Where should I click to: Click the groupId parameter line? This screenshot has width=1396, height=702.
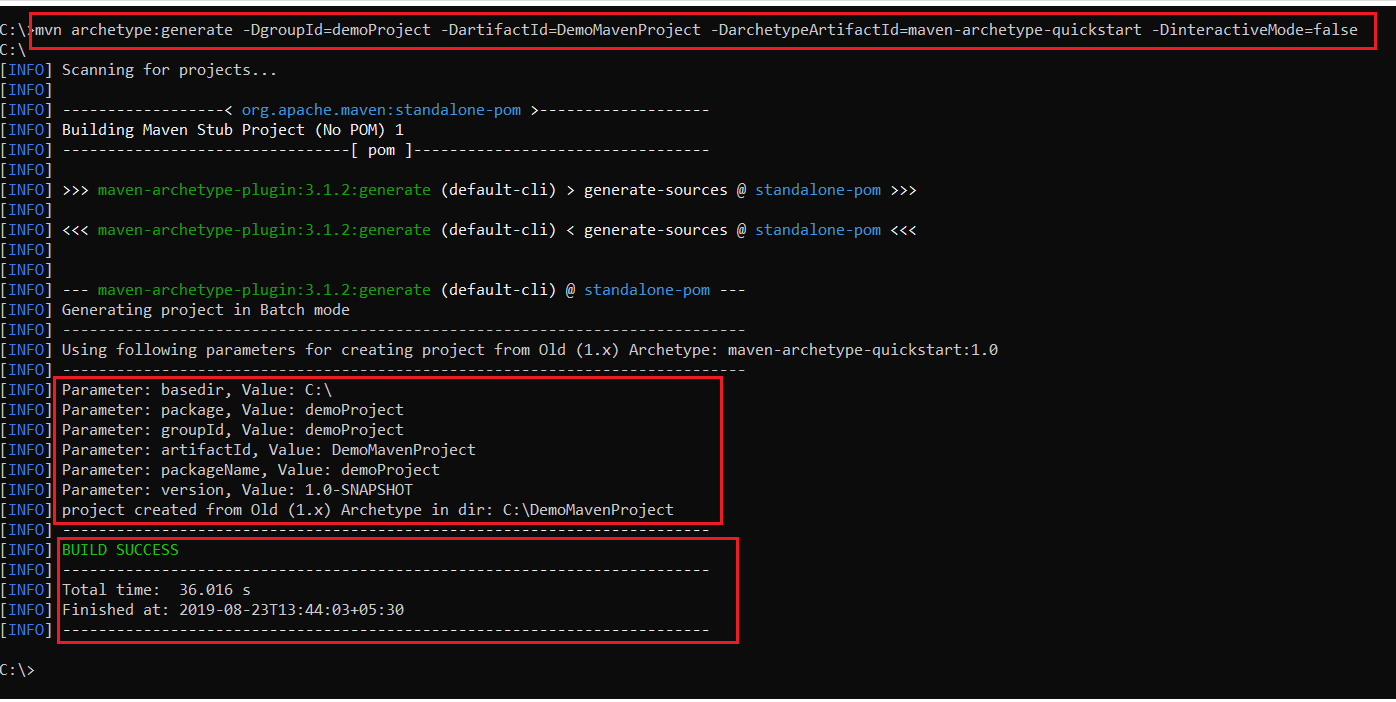(x=232, y=430)
